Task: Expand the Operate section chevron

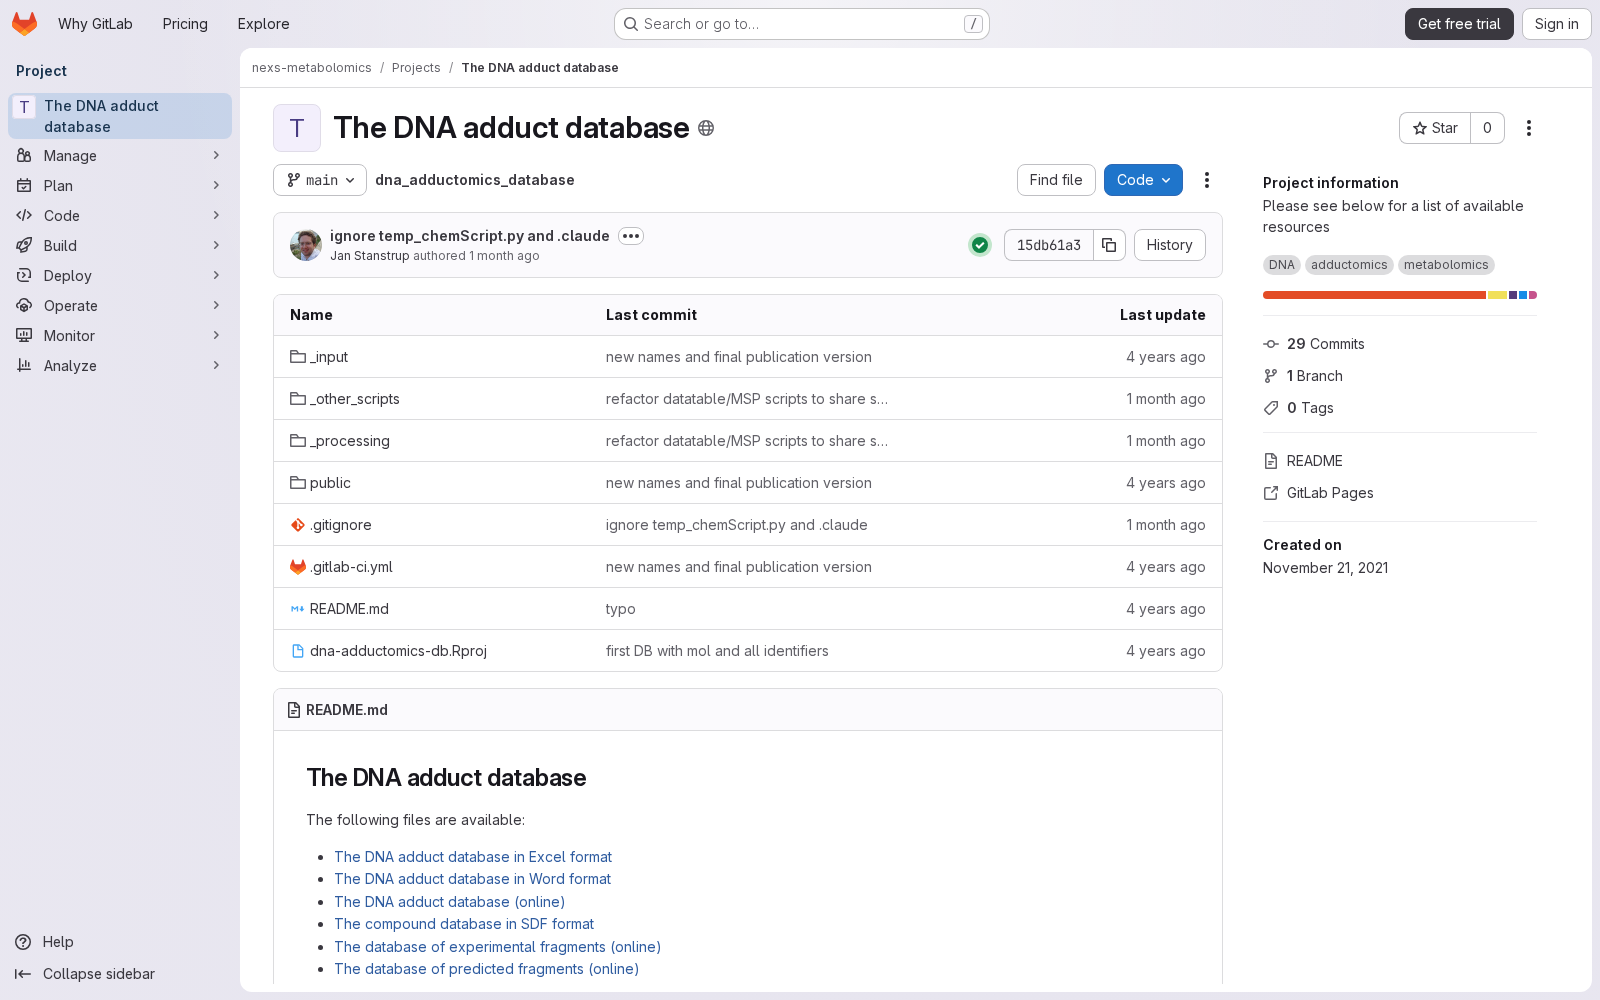Action: [x=216, y=306]
